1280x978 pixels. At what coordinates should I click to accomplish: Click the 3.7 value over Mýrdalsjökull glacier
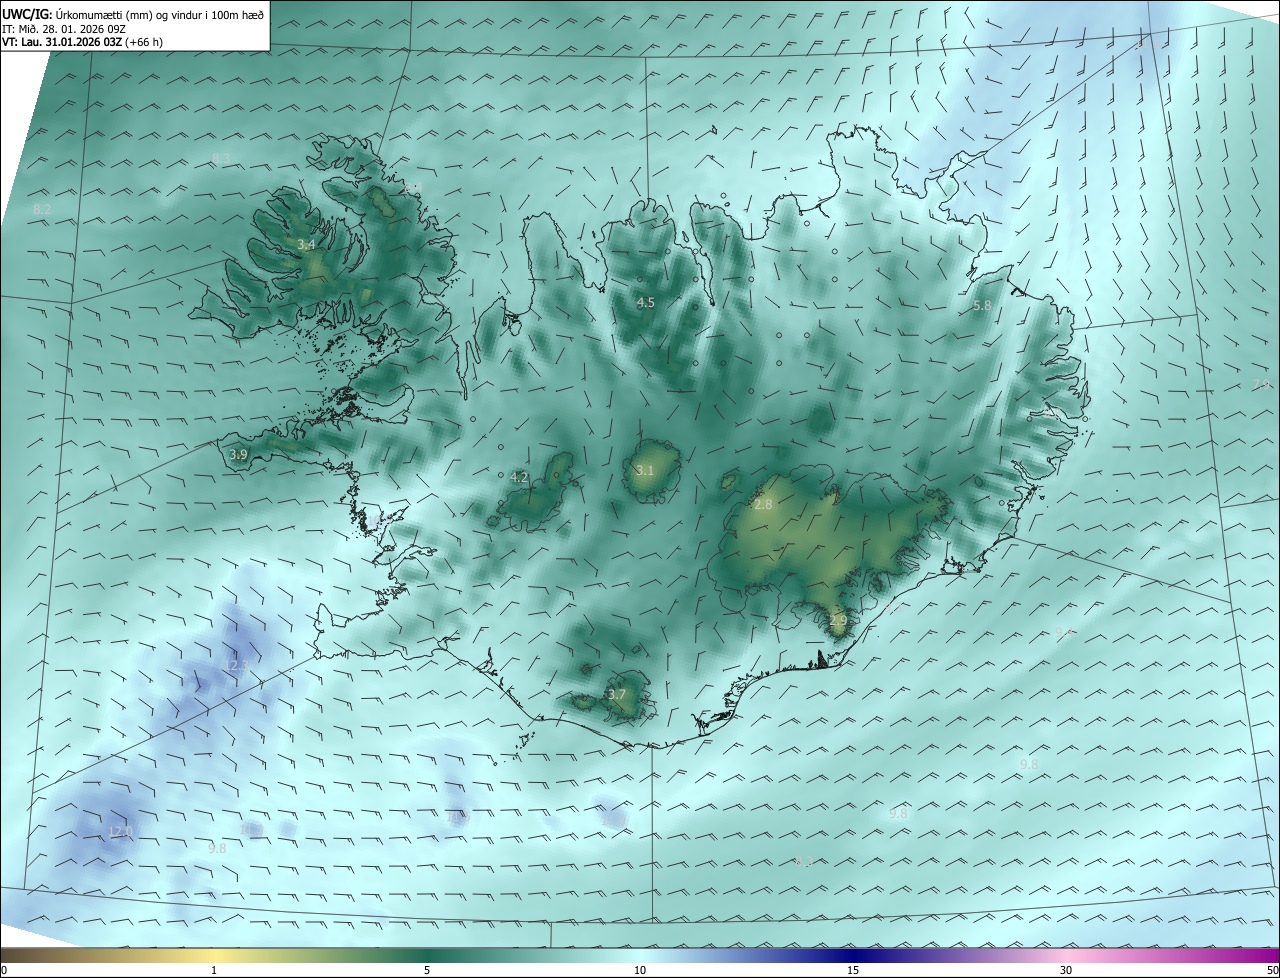coord(617,695)
